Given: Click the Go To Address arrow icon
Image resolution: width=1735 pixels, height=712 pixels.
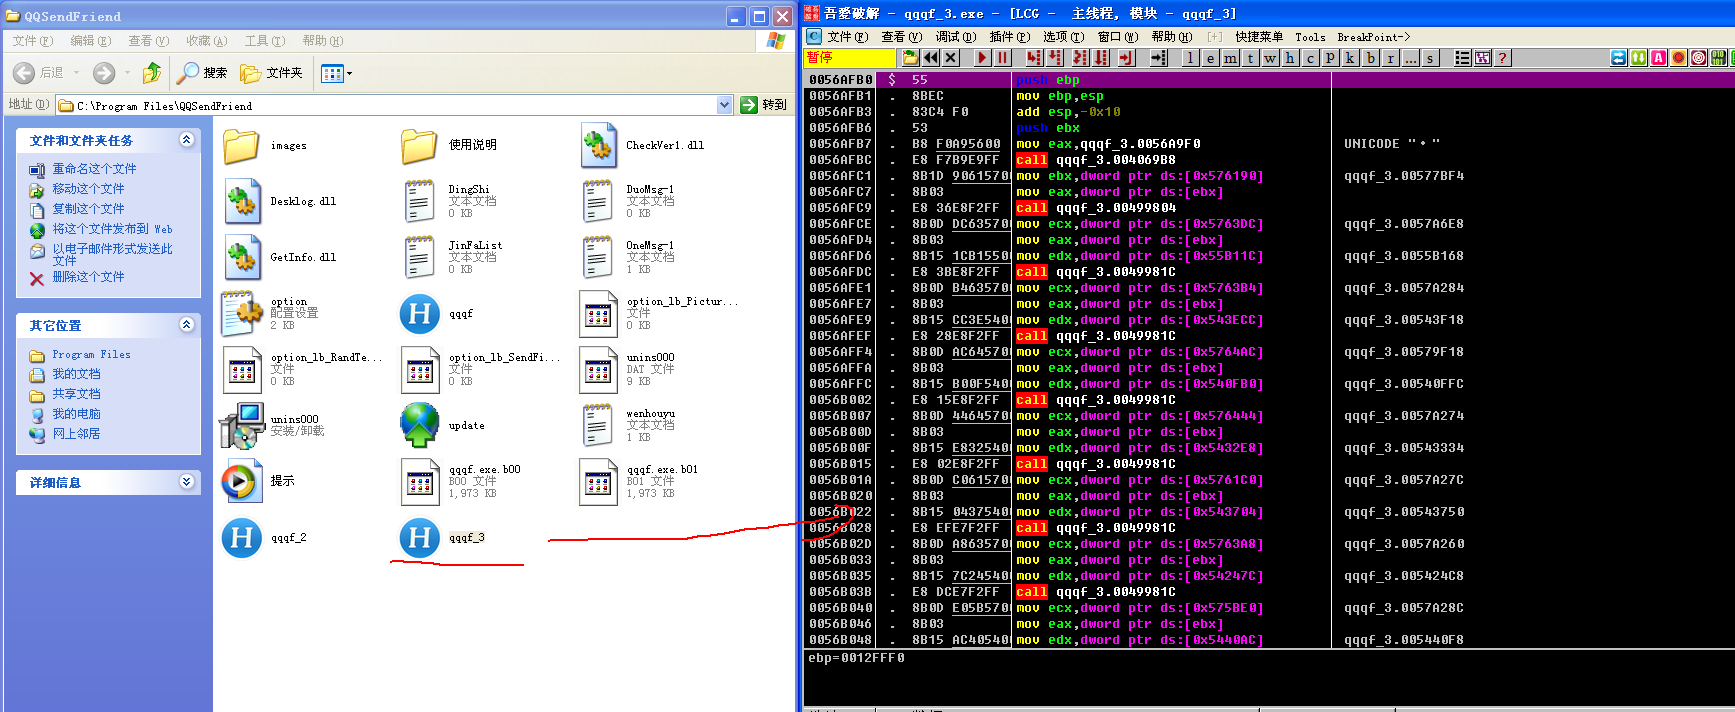Looking at the screenshot, I should [x=1159, y=58].
